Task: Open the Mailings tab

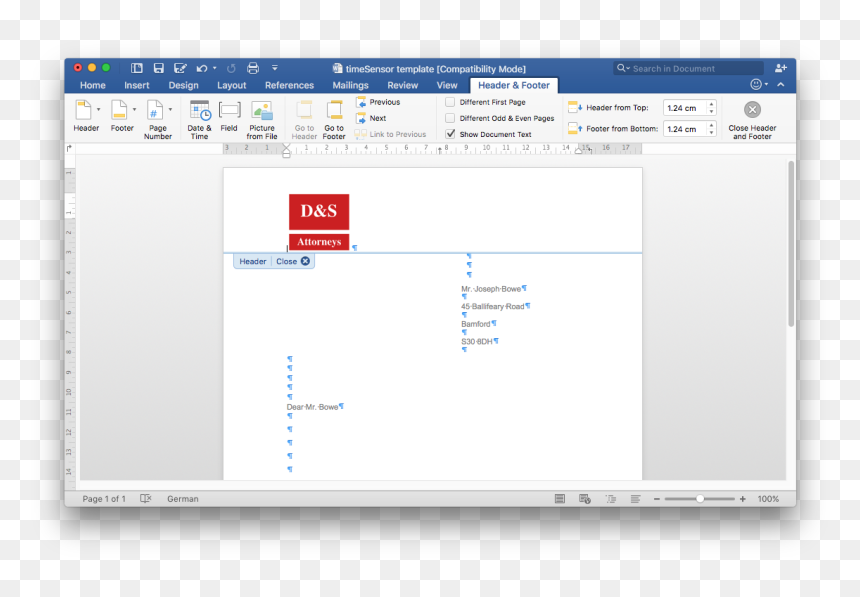Action: point(350,85)
